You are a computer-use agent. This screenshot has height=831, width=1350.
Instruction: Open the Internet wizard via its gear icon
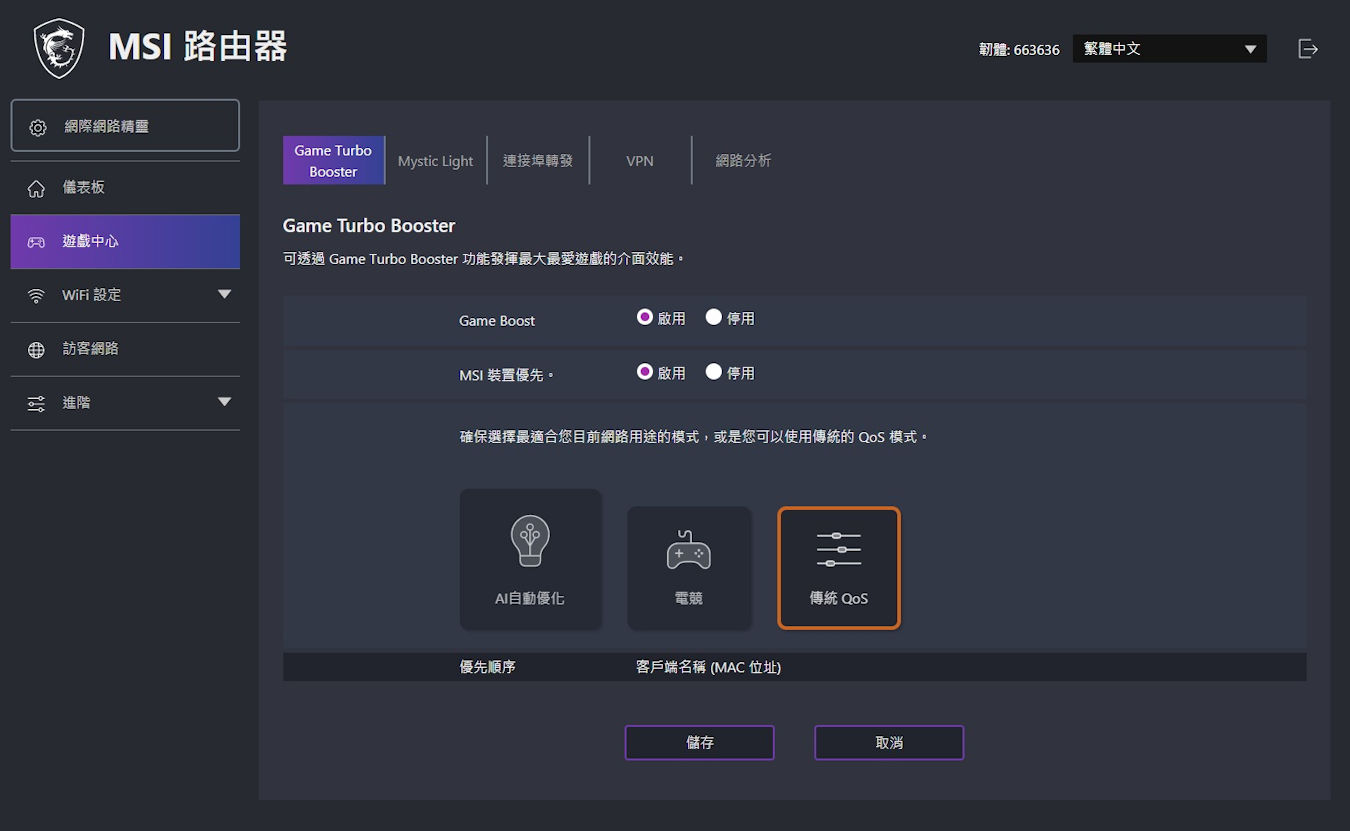coord(38,127)
